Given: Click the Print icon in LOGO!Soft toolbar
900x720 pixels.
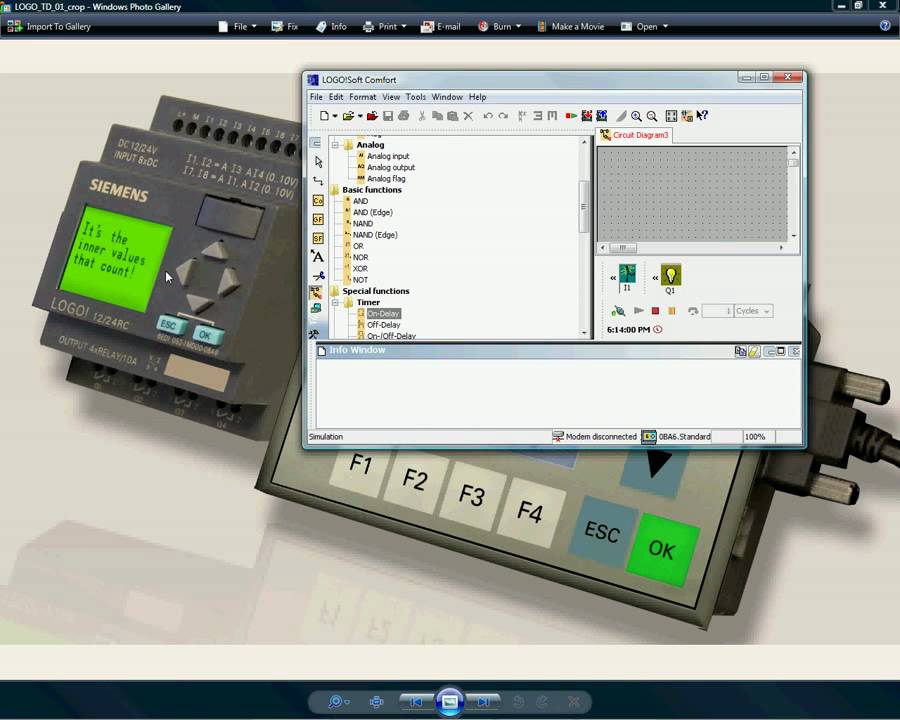Looking at the screenshot, I should (404, 116).
